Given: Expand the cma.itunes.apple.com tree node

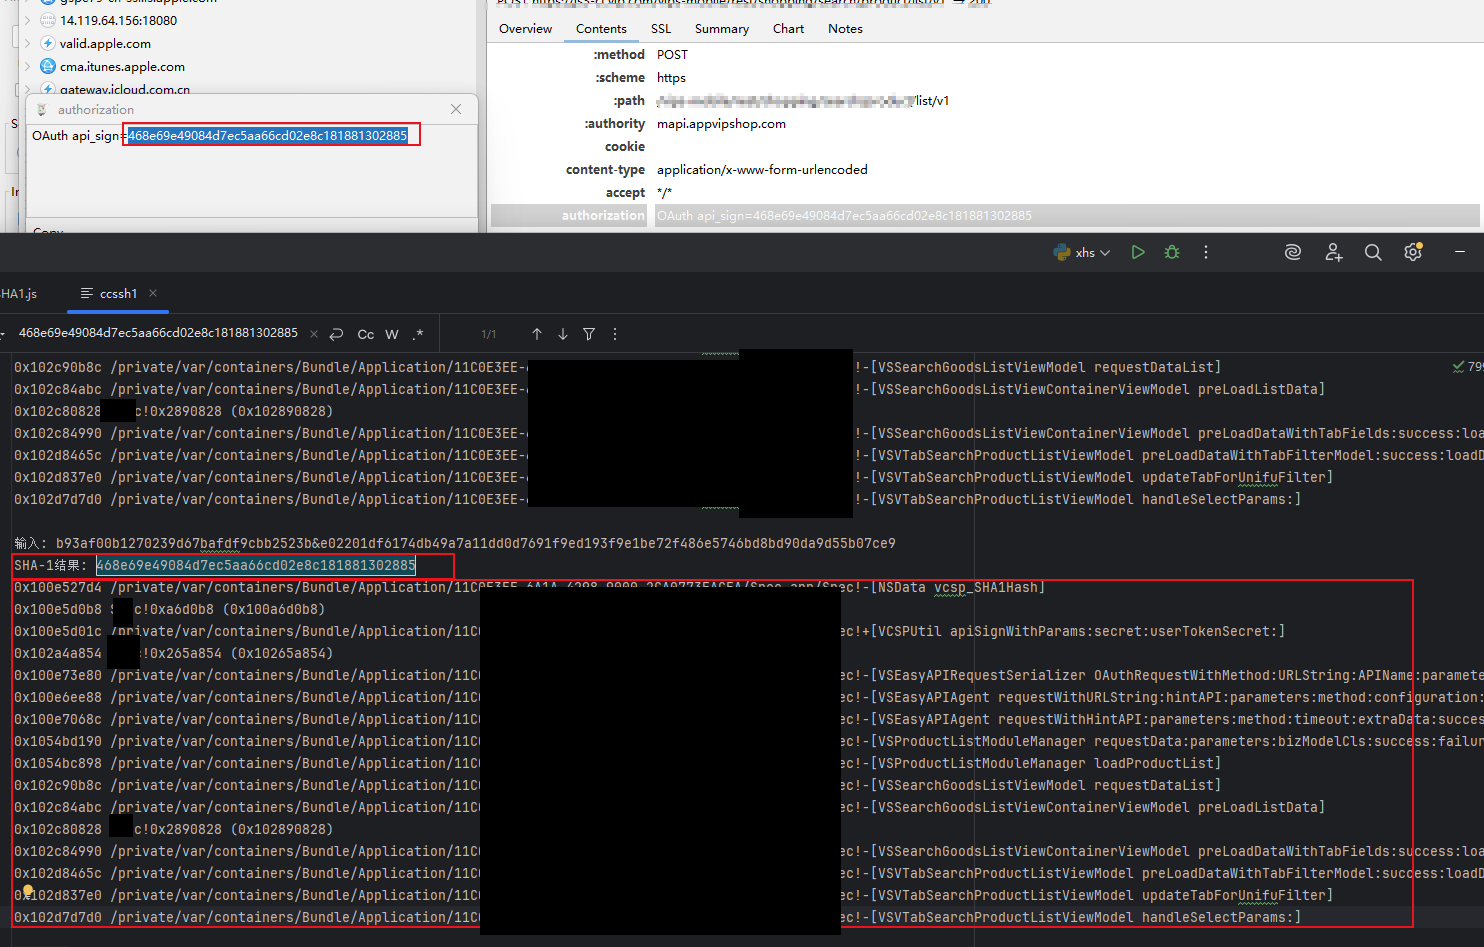Looking at the screenshot, I should (x=28, y=66).
